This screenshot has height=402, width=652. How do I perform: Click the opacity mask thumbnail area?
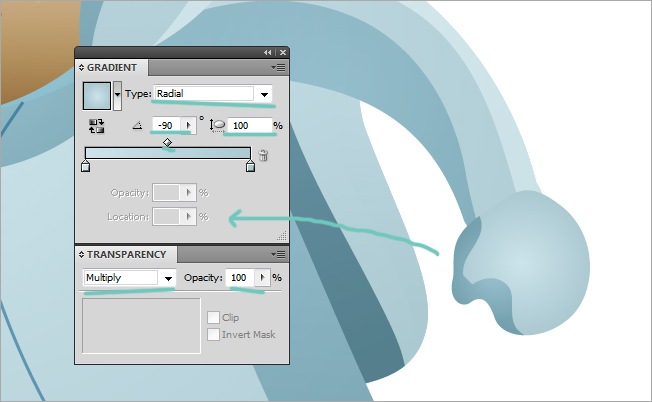141,326
